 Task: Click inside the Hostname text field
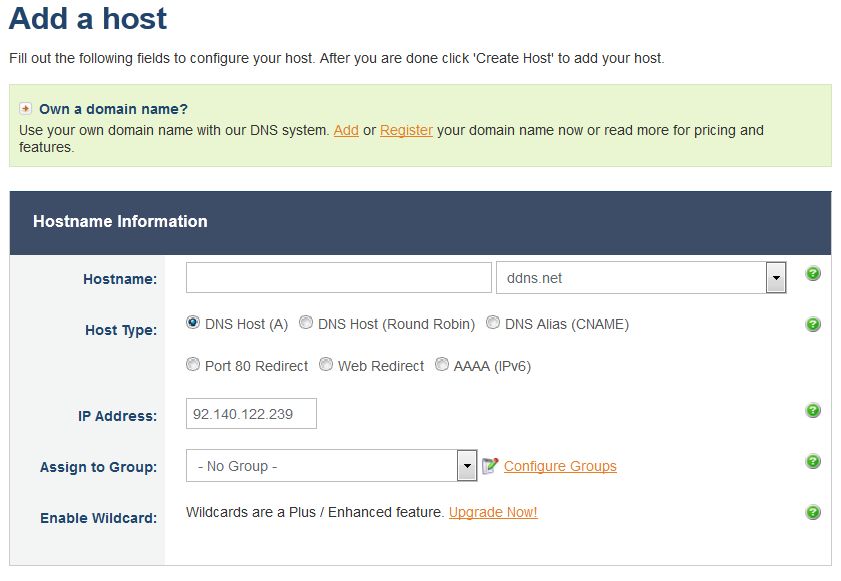(x=337, y=277)
